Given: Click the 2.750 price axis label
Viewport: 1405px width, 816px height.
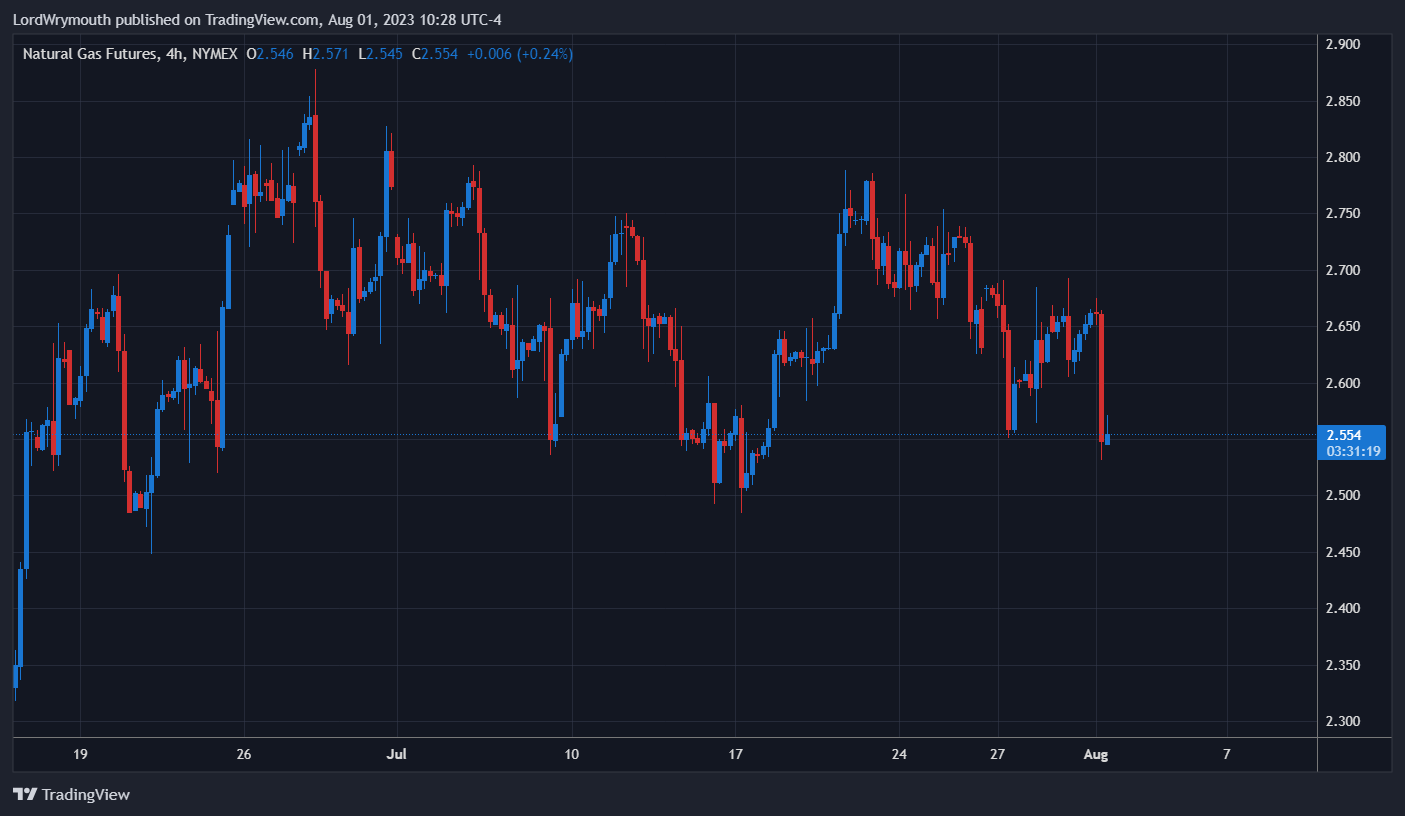Looking at the screenshot, I should 1343,214.
